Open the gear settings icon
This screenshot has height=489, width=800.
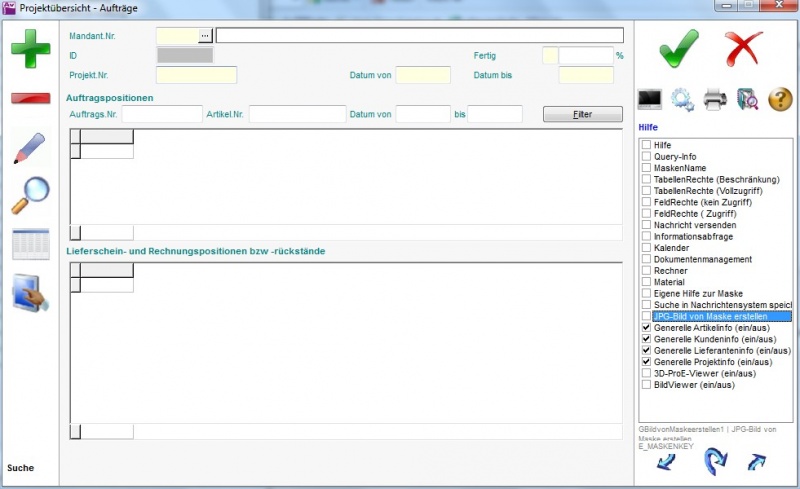683,99
